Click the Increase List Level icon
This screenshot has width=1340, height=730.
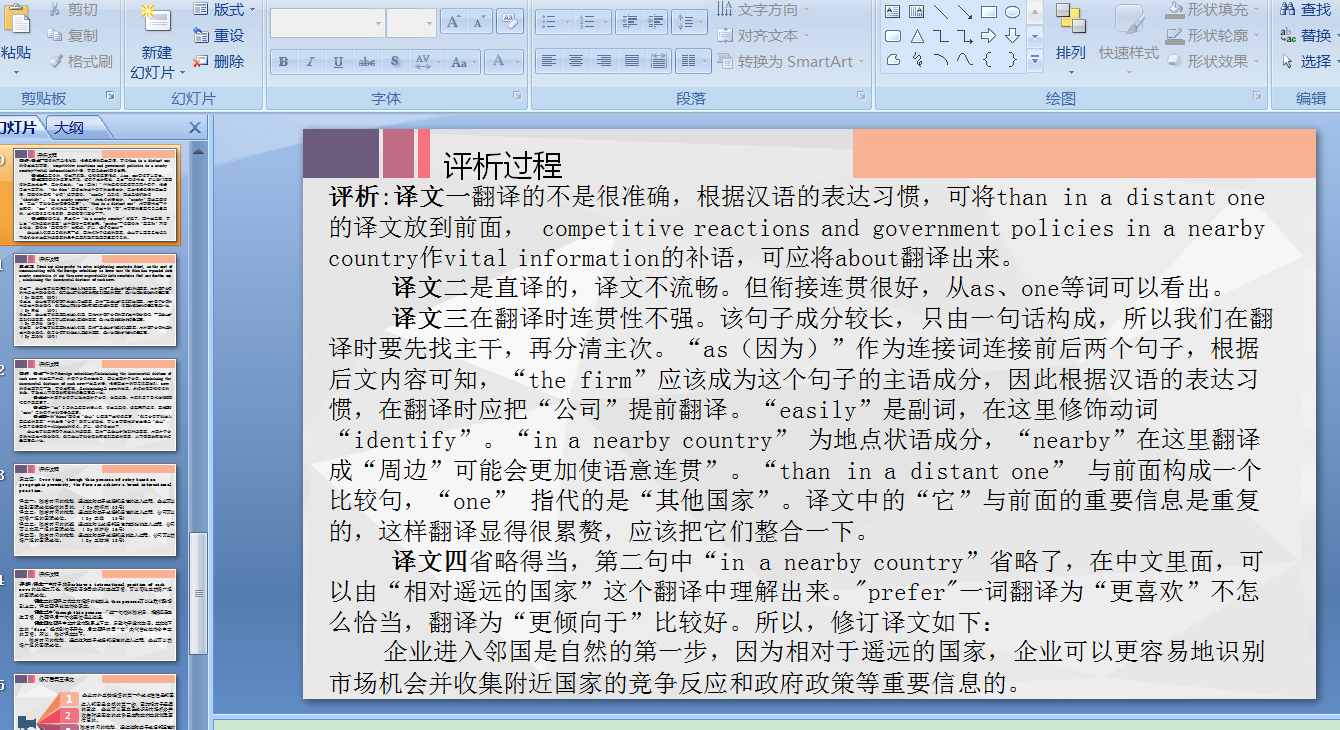[656, 22]
